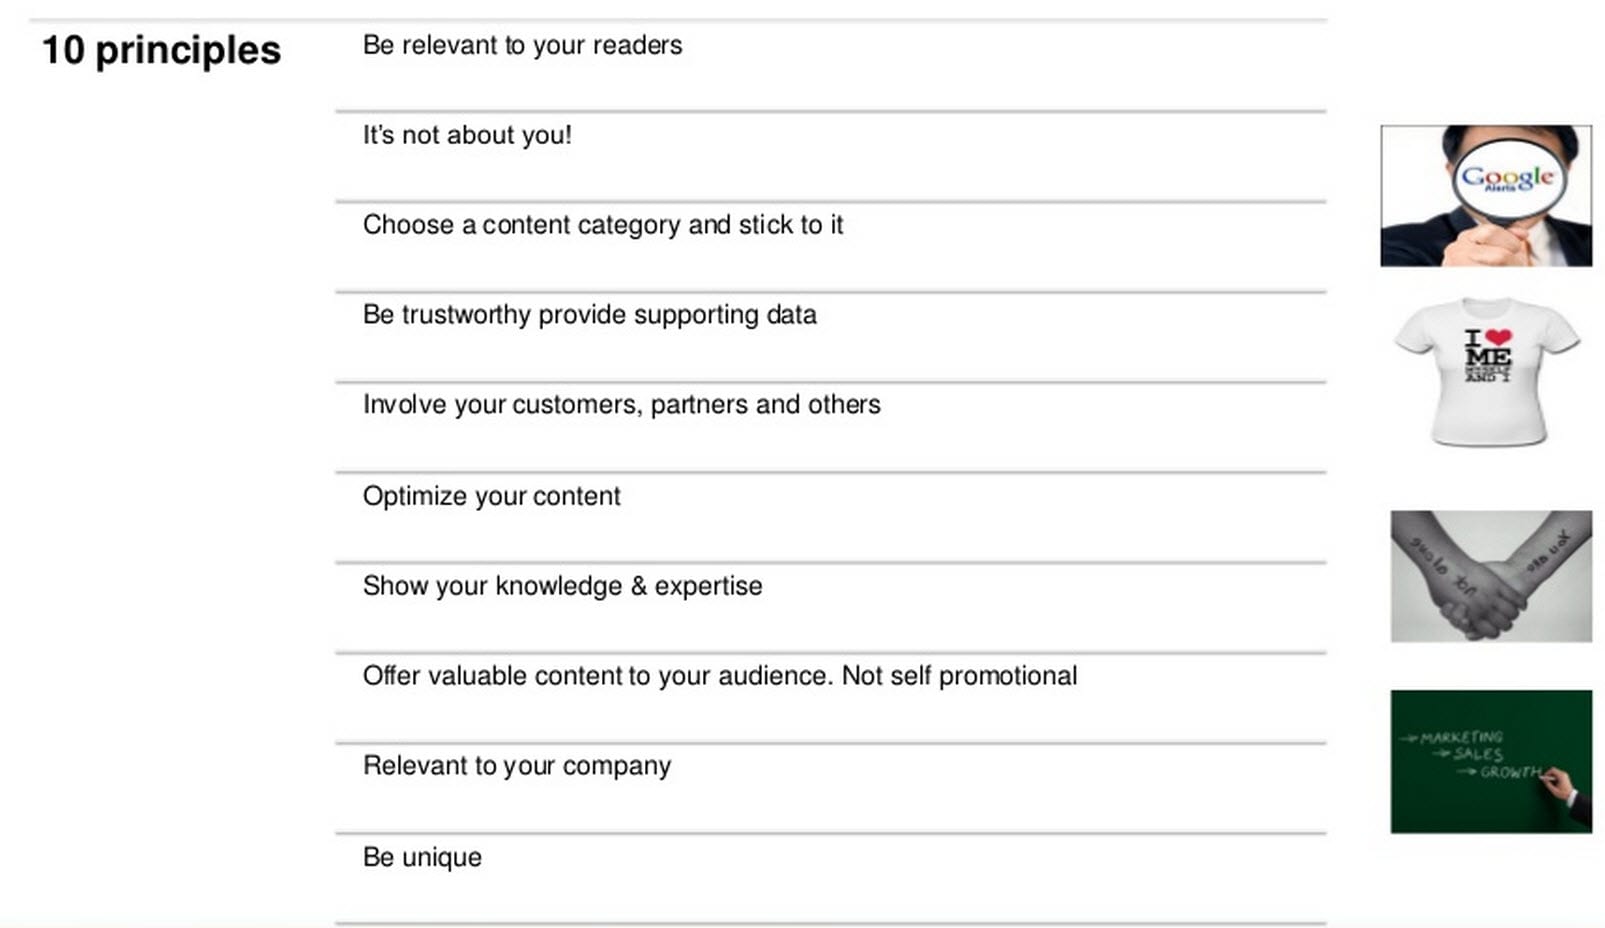The height and width of the screenshot is (928, 1605).
Task: Click the holding hands photo
Action: (x=1491, y=576)
